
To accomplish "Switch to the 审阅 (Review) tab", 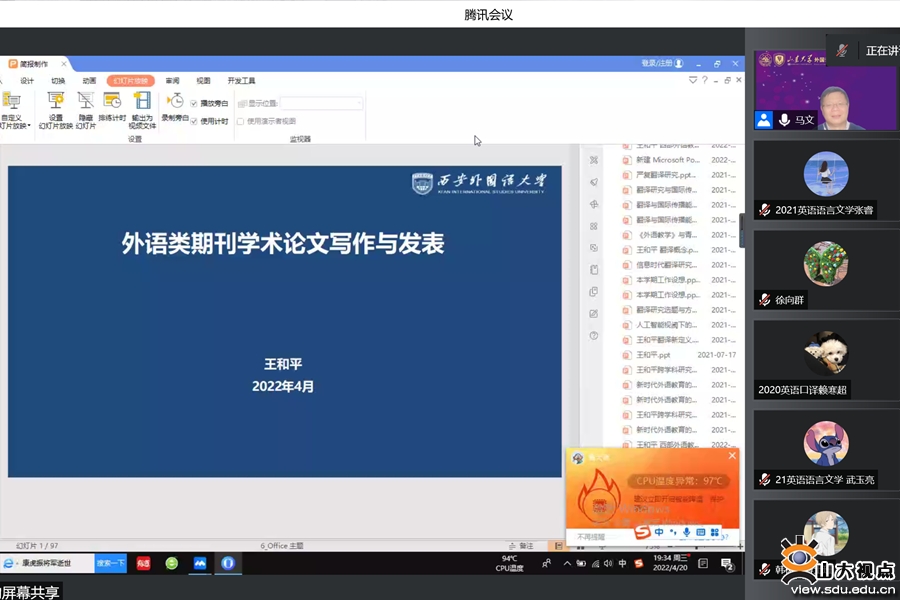I will pos(172,81).
